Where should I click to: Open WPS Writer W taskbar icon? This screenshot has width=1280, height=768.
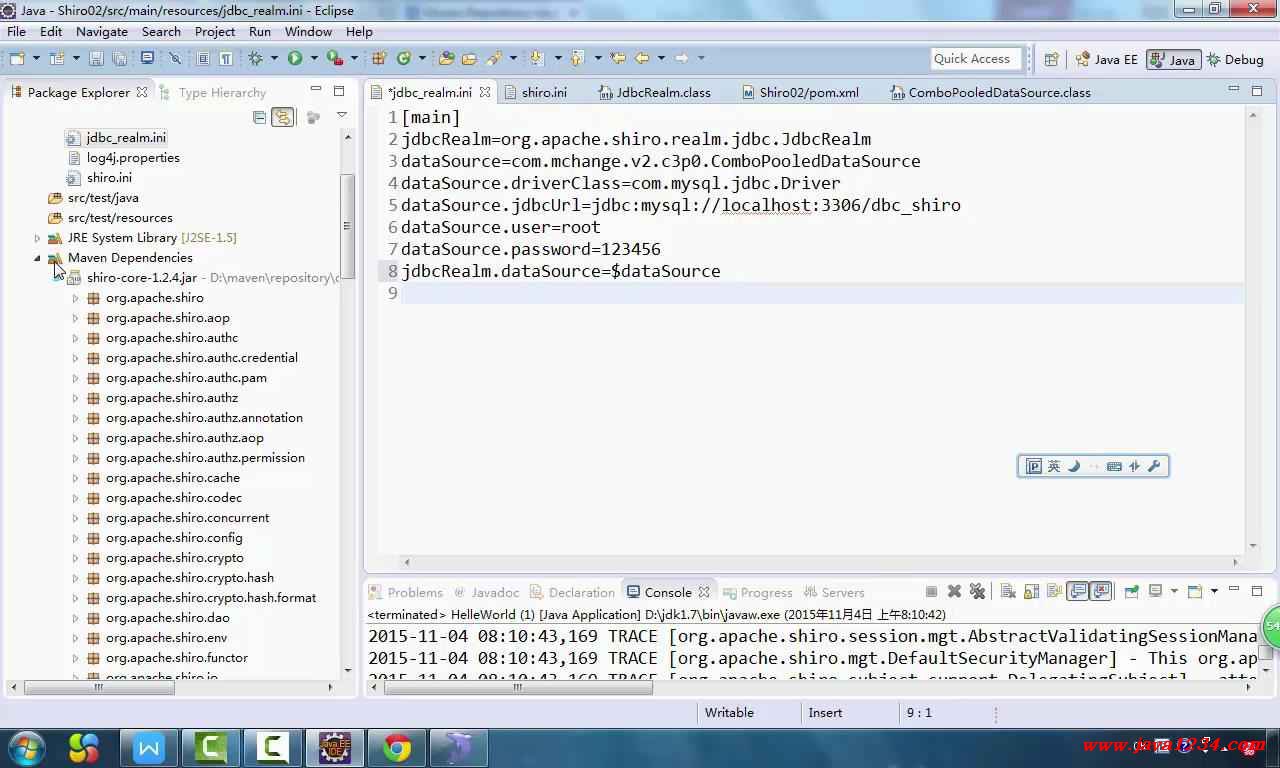[x=148, y=747]
